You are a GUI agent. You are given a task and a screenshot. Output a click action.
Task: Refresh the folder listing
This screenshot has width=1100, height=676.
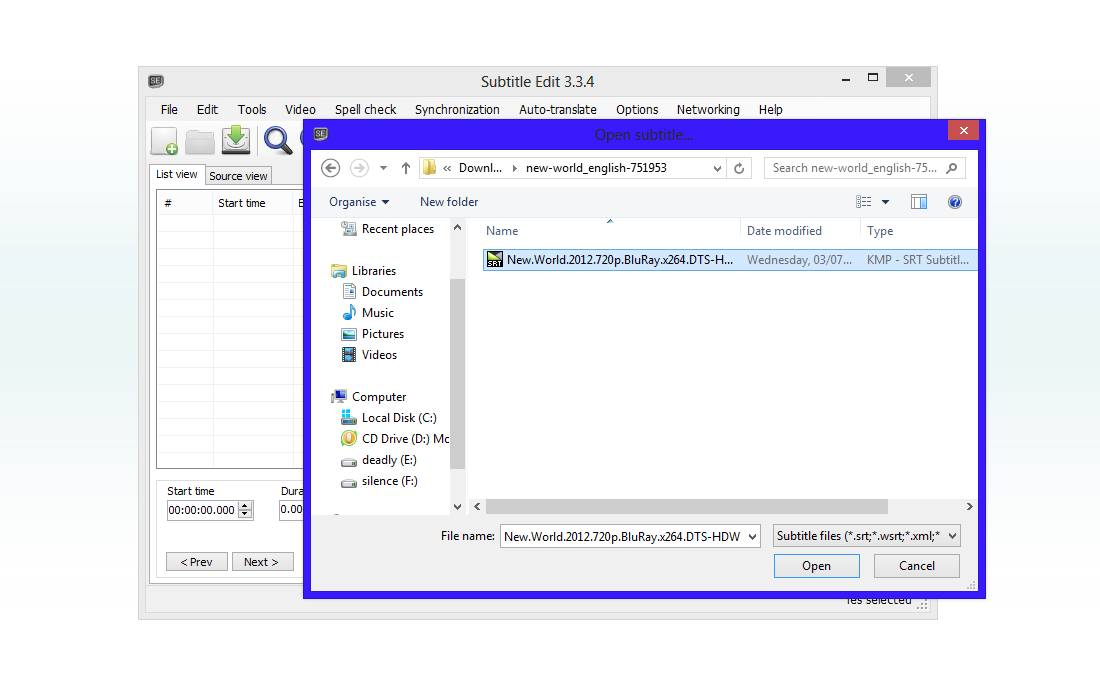pyautogui.click(x=739, y=168)
